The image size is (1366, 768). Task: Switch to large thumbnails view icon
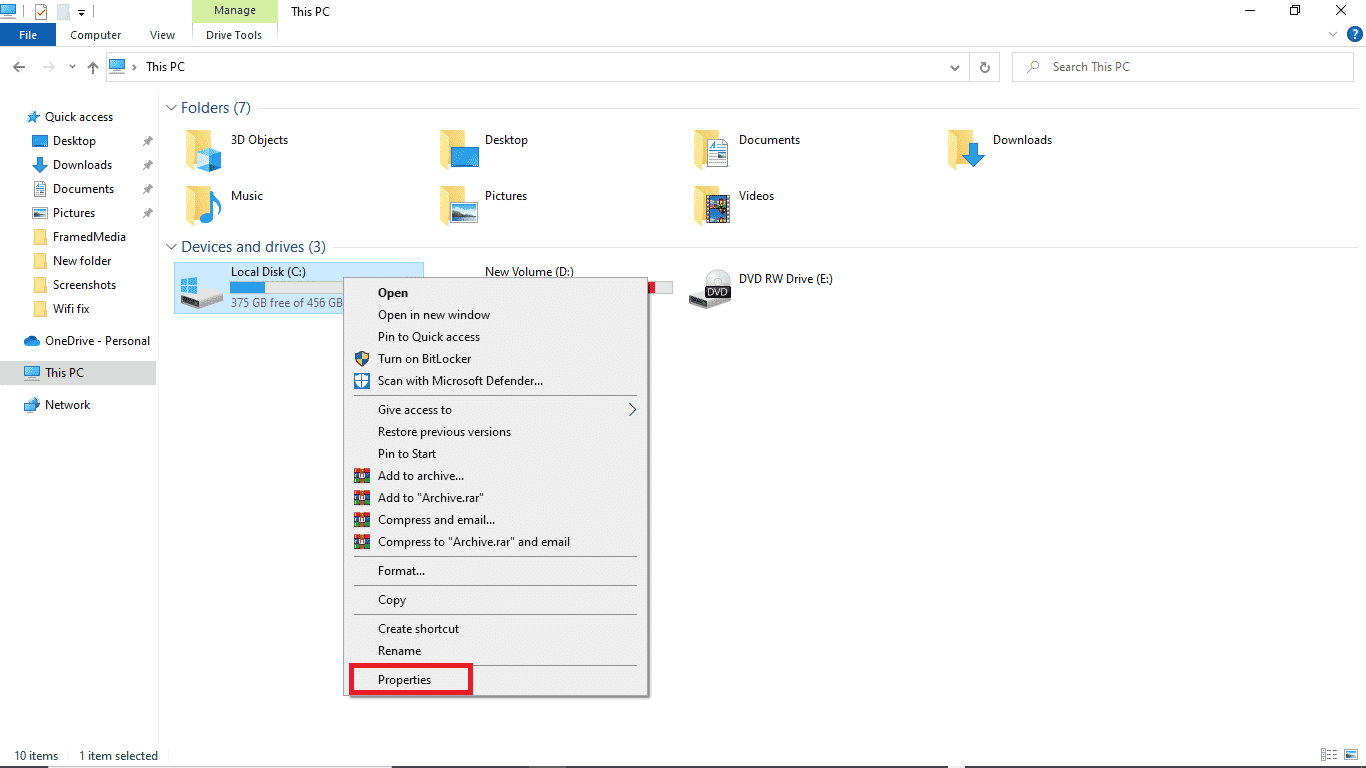(1351, 755)
